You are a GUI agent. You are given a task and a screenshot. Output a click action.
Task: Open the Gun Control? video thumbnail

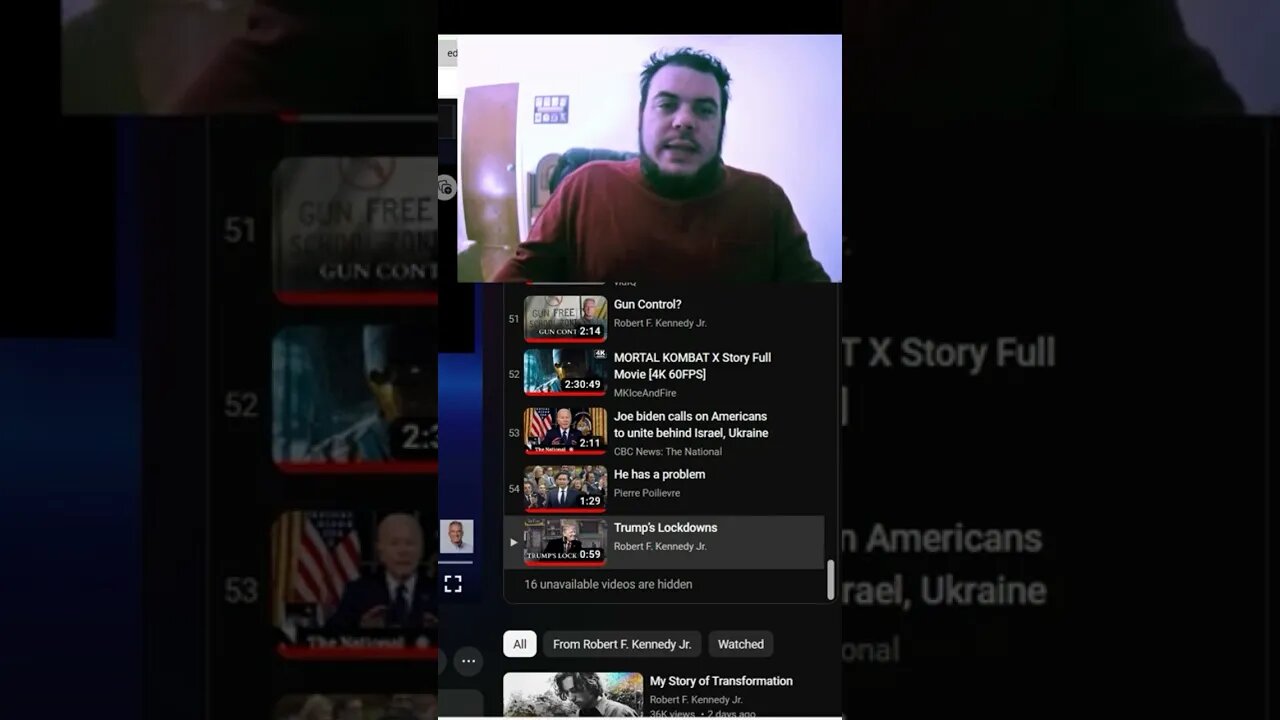[565, 319]
